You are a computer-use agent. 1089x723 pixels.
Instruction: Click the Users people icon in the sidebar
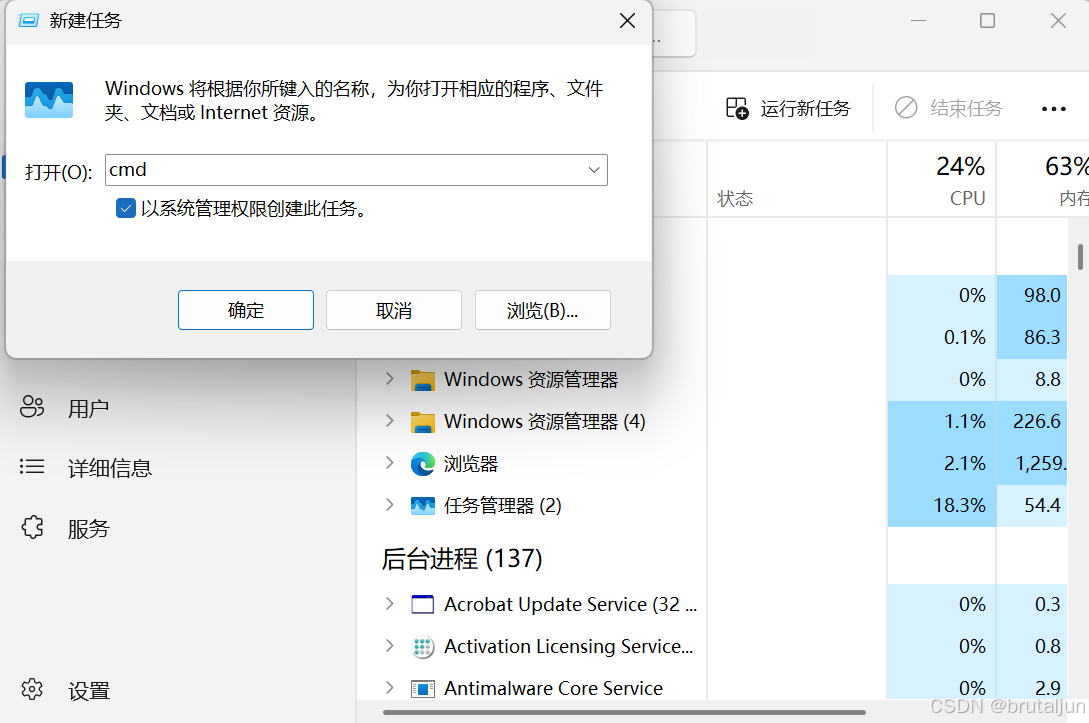tap(32, 407)
